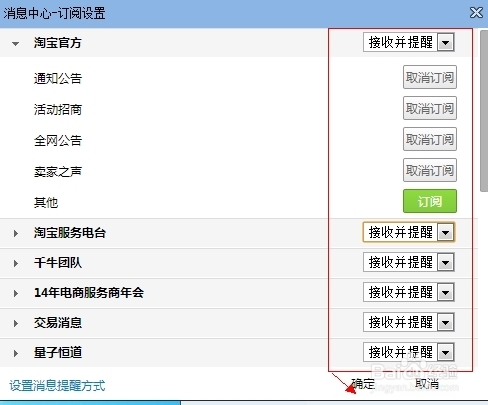The height and width of the screenshot is (405, 488).
Task: Unsubscribe from 通知公告
Action: 430,77
